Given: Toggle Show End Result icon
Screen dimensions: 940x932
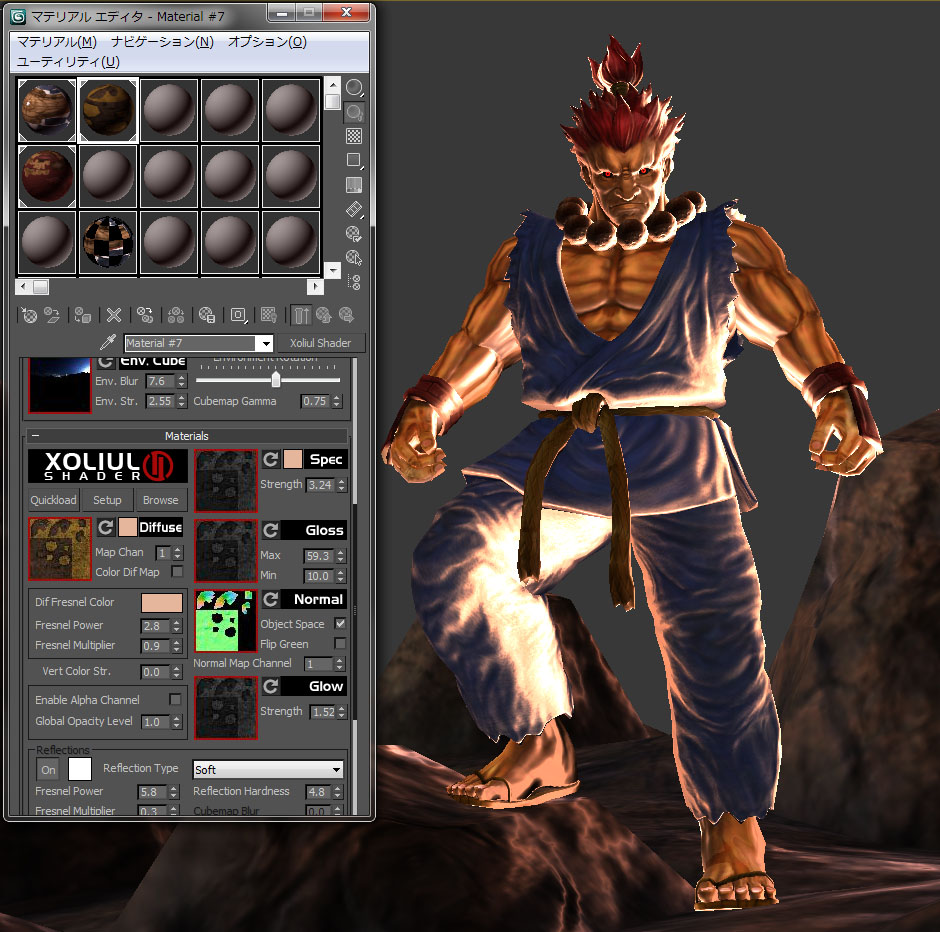Looking at the screenshot, I should tap(301, 315).
